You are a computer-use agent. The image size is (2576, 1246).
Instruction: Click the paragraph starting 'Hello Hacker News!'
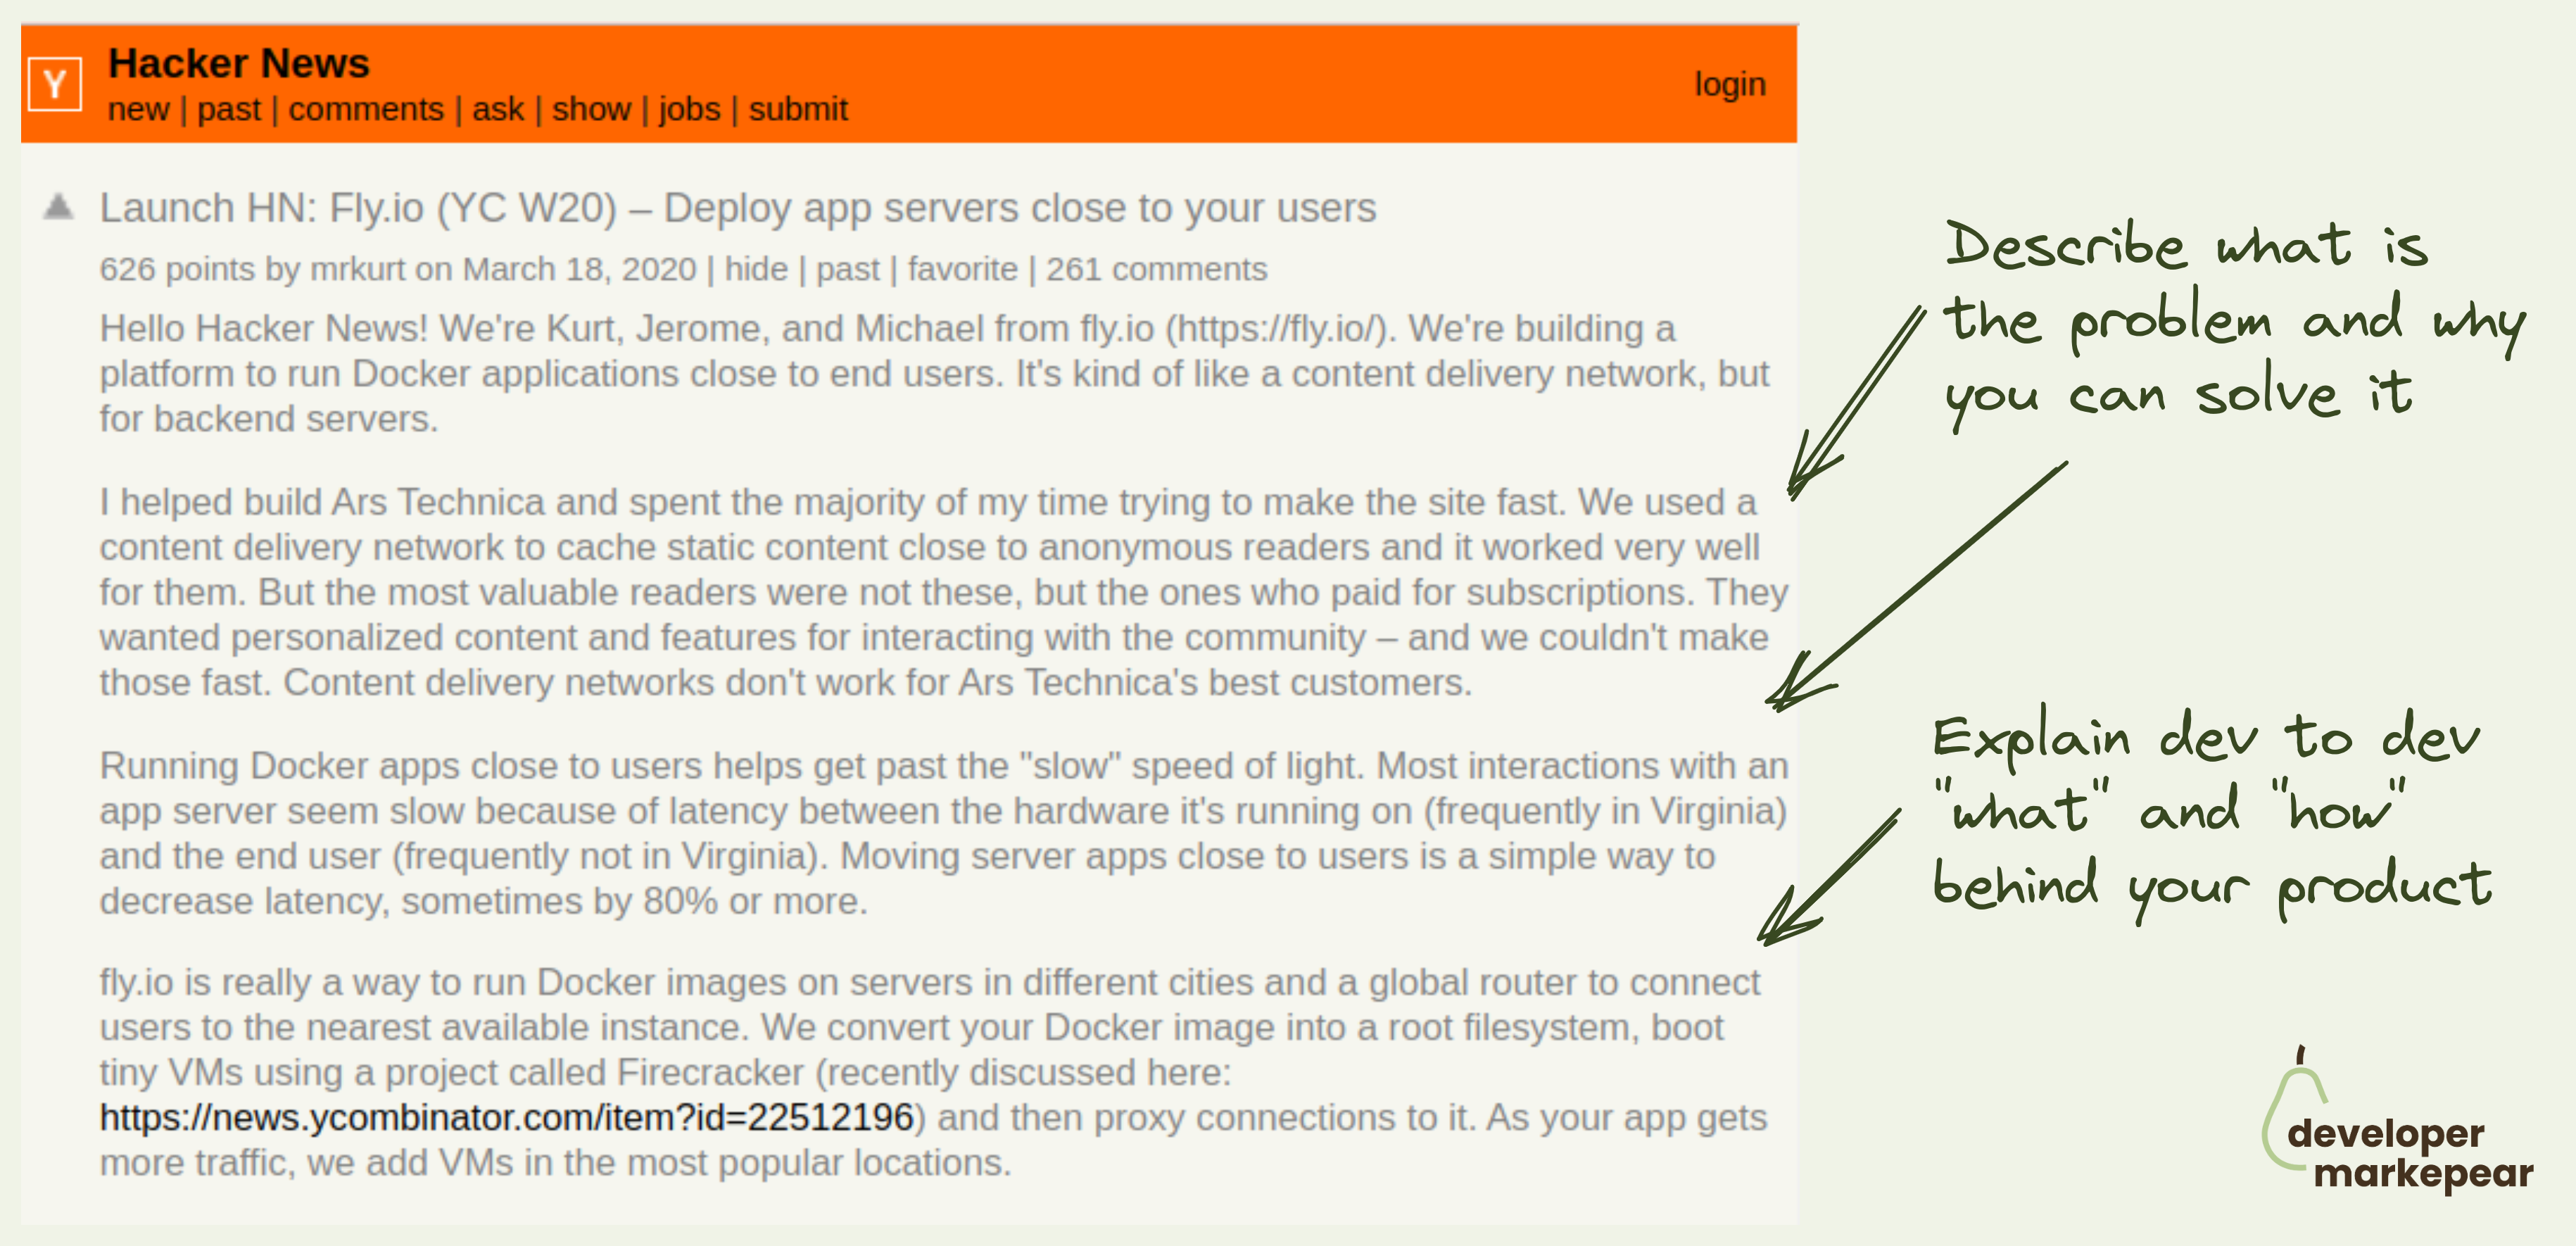[x=934, y=373]
